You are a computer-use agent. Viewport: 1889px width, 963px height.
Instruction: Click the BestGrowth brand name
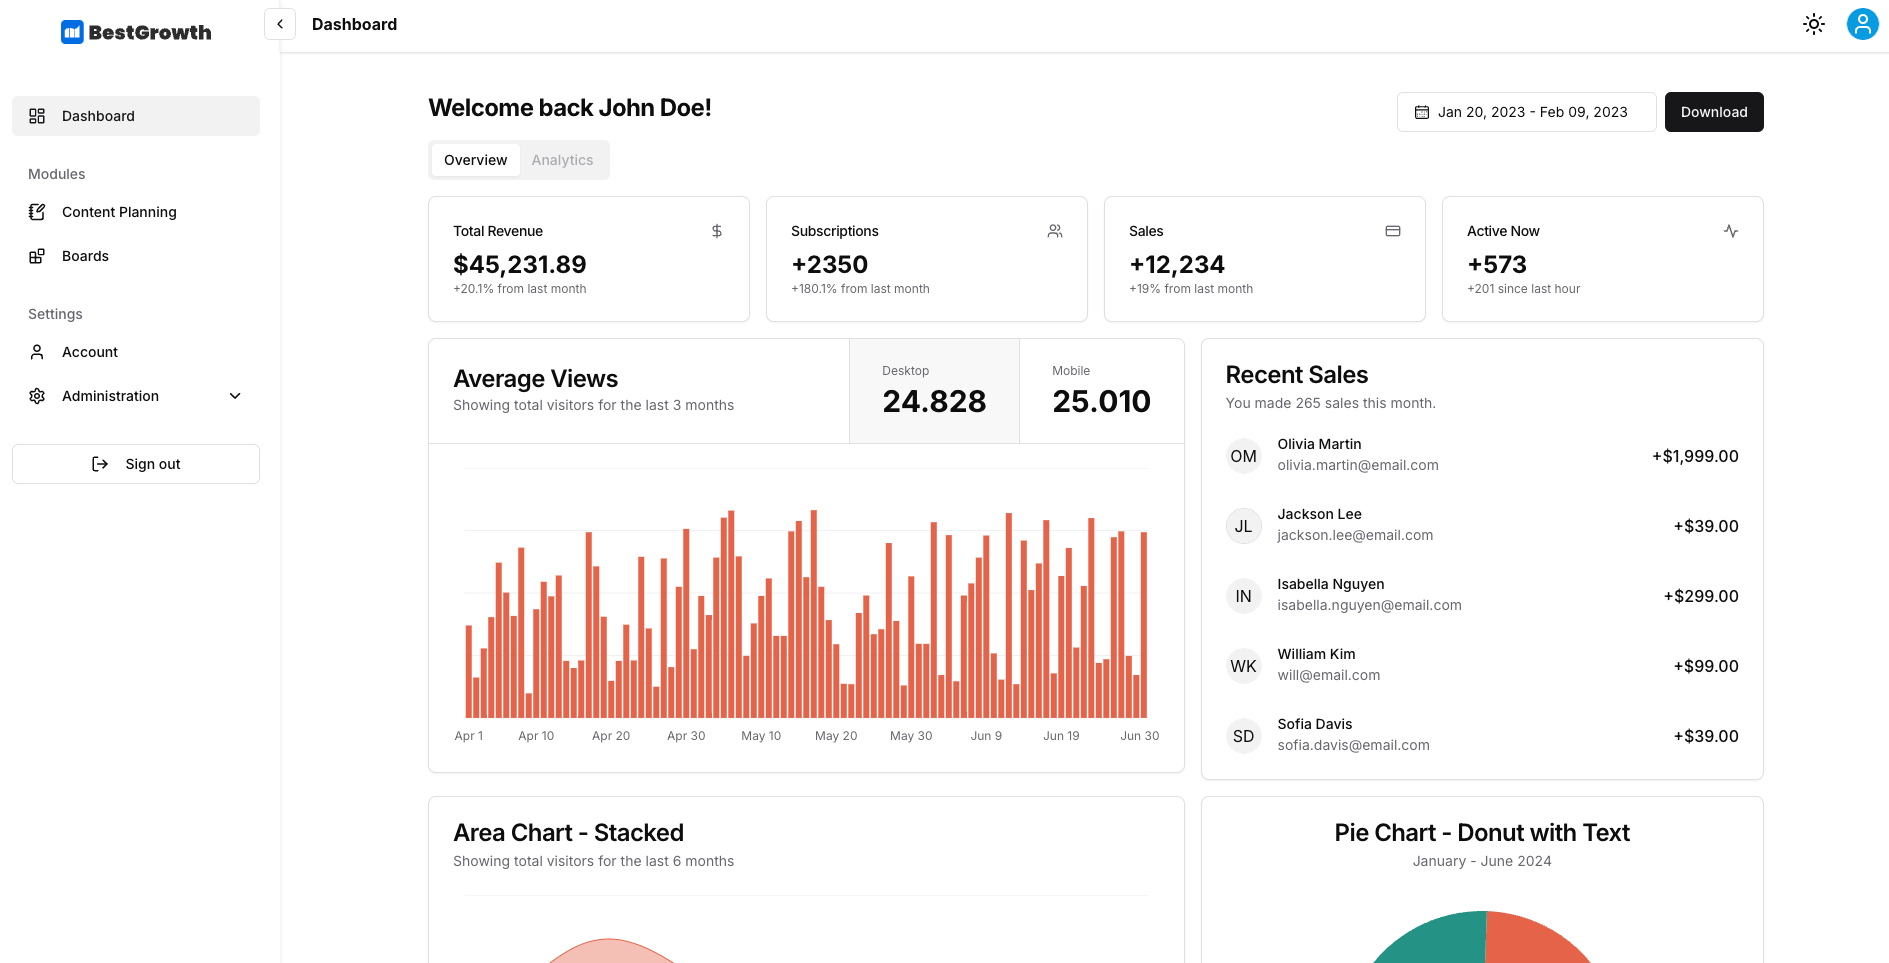(150, 32)
